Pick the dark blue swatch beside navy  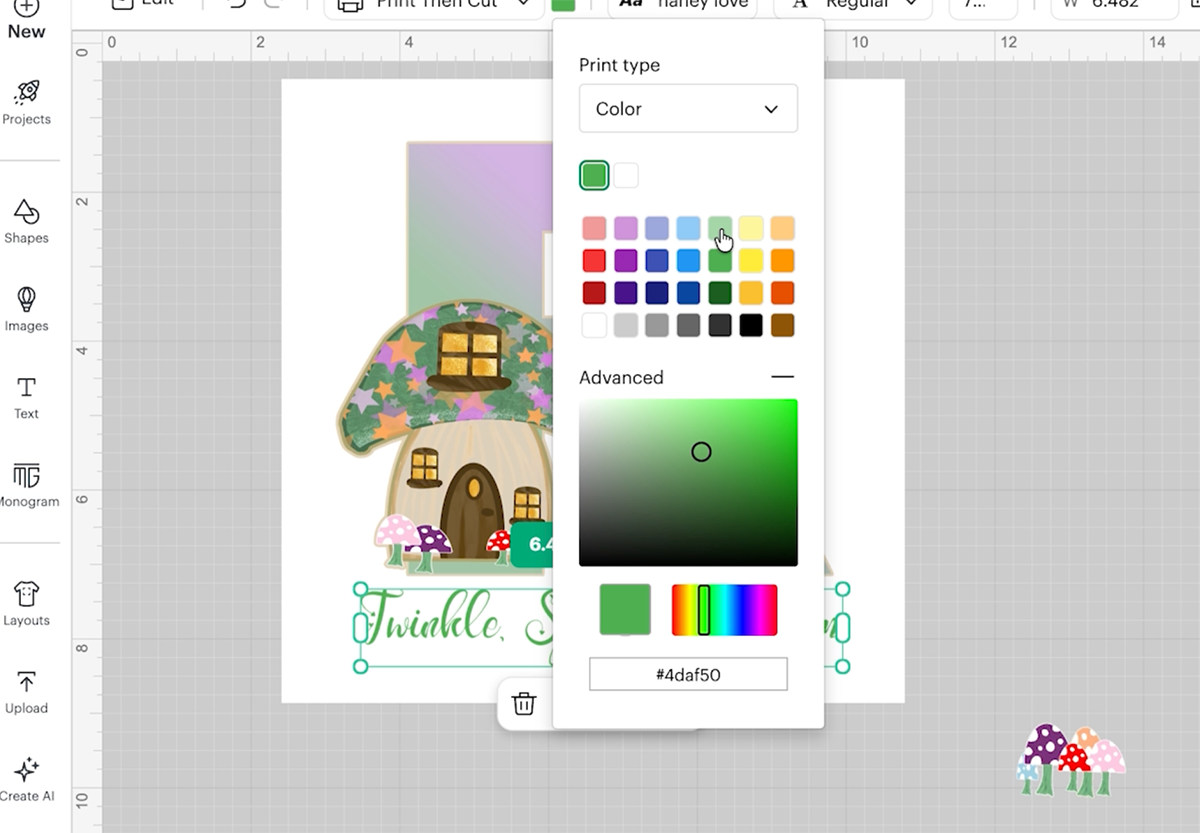(688, 293)
